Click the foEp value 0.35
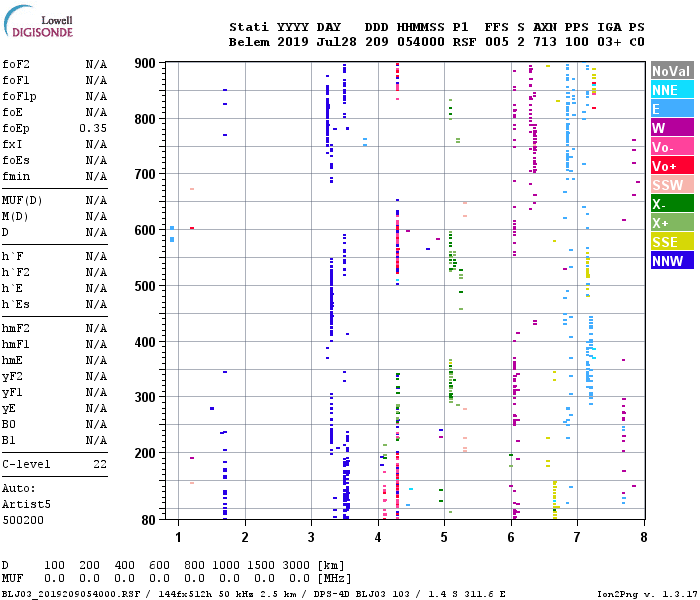Image resolution: width=700 pixels, height=600 pixels. [x=93, y=128]
